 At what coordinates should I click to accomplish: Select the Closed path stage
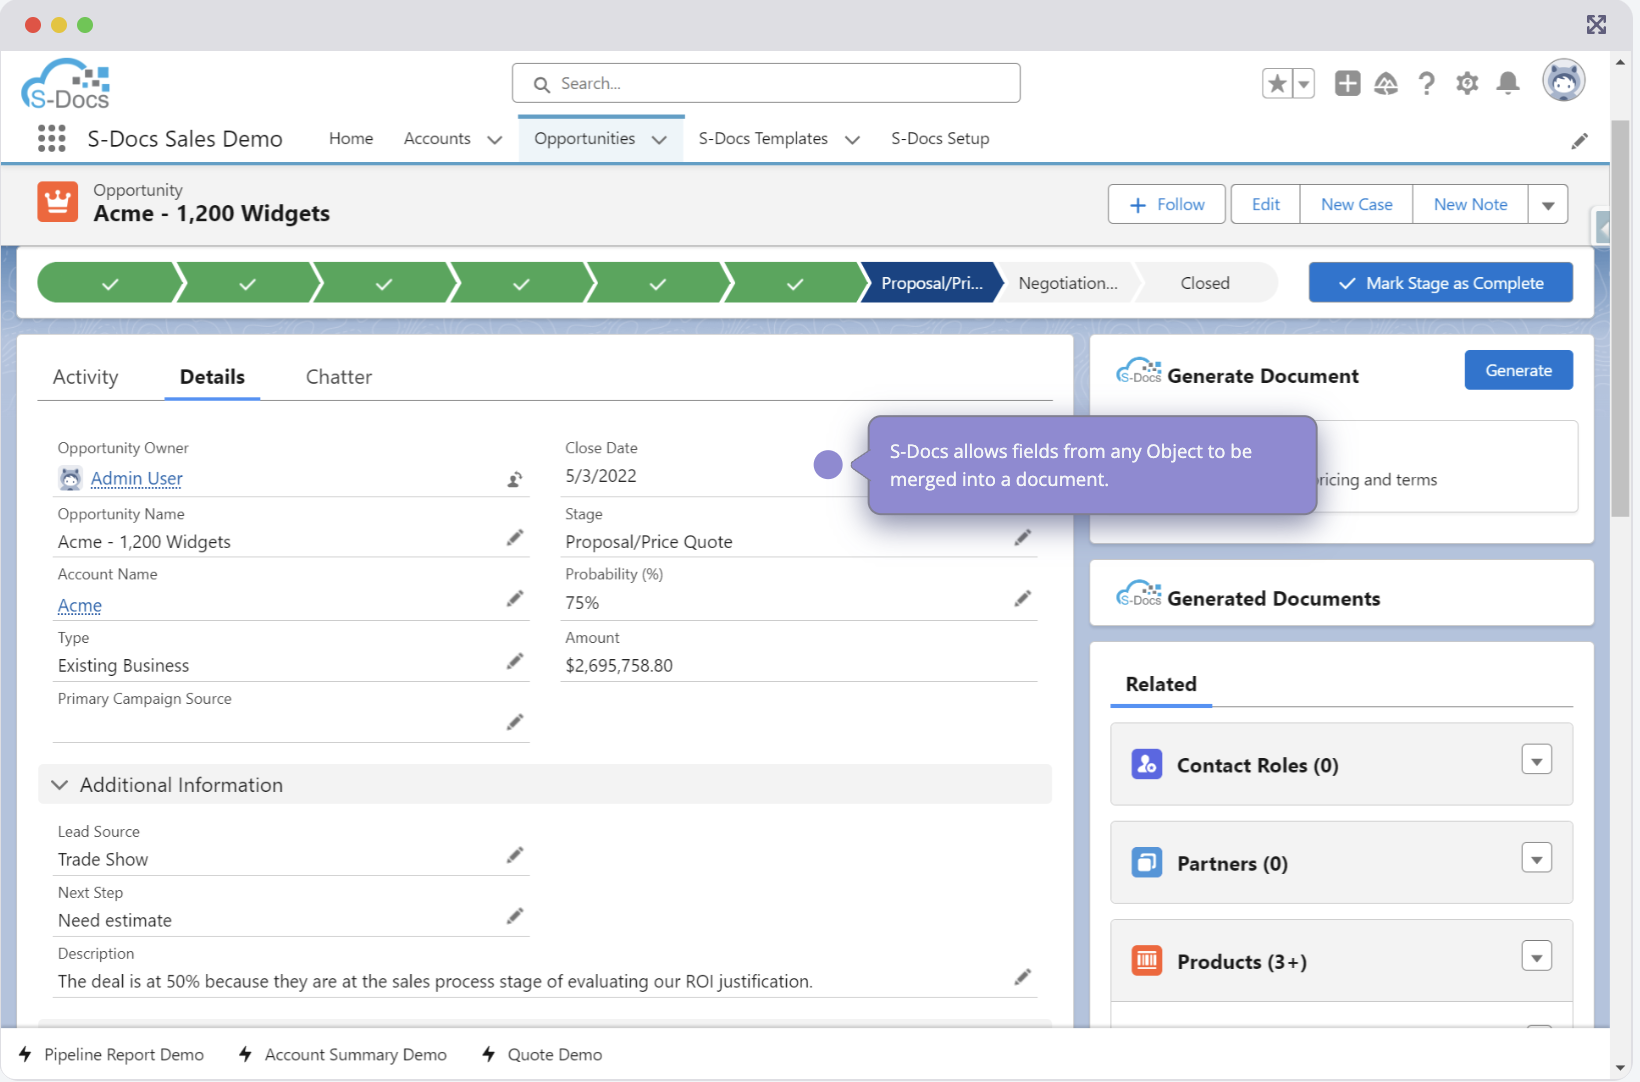click(1205, 283)
